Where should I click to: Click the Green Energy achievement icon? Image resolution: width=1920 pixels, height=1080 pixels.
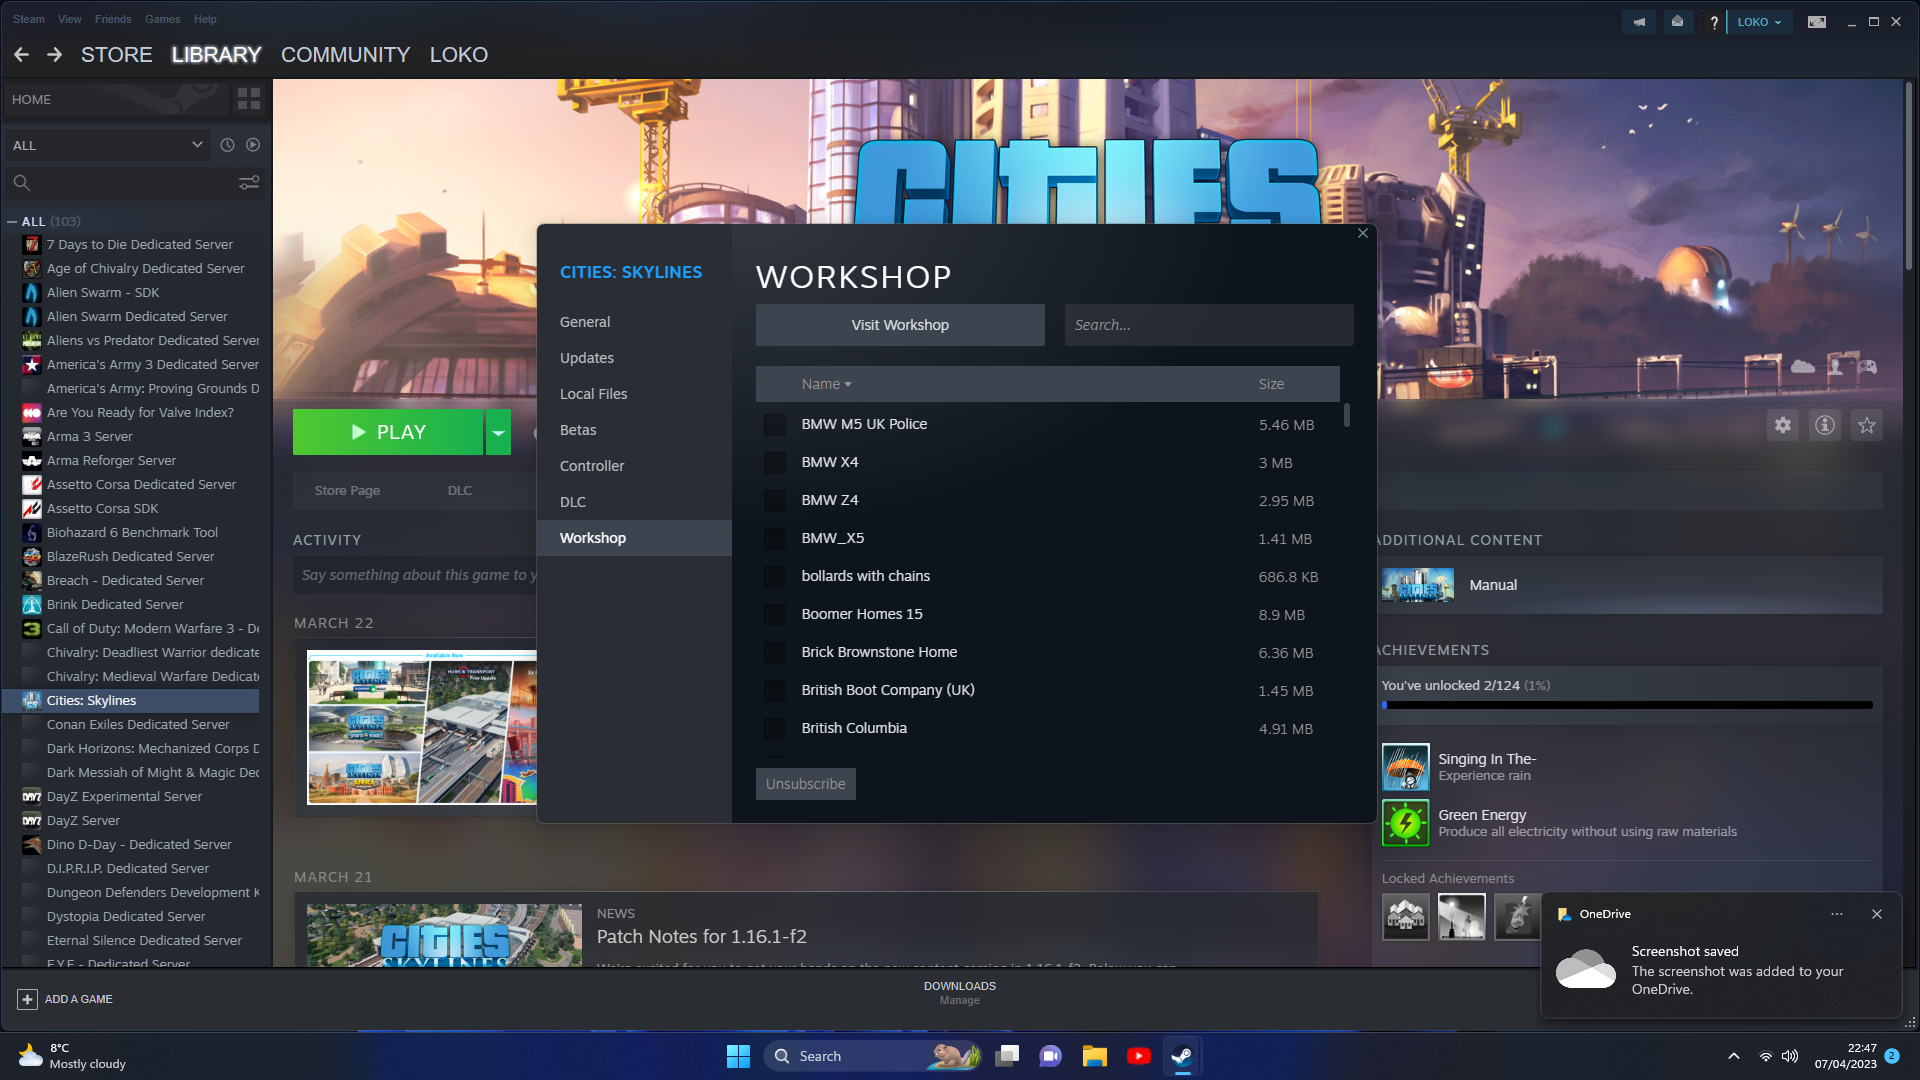(x=1406, y=823)
